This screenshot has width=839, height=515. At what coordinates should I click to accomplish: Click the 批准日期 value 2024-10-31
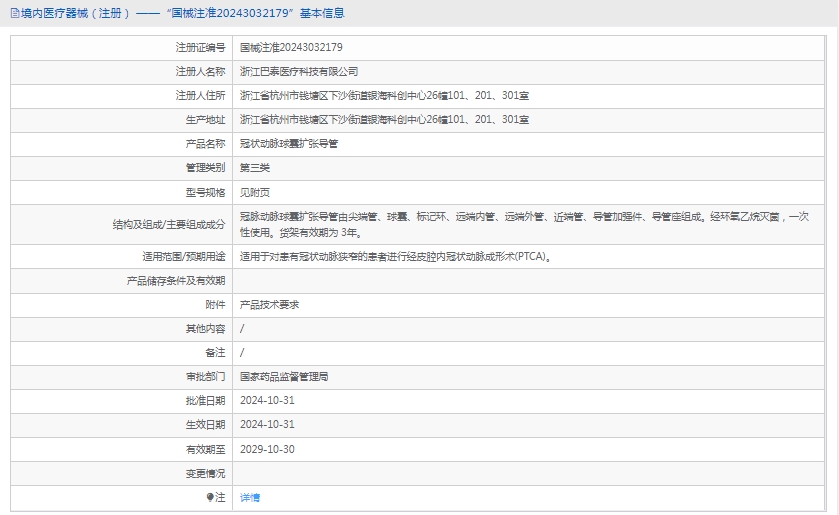pos(267,400)
